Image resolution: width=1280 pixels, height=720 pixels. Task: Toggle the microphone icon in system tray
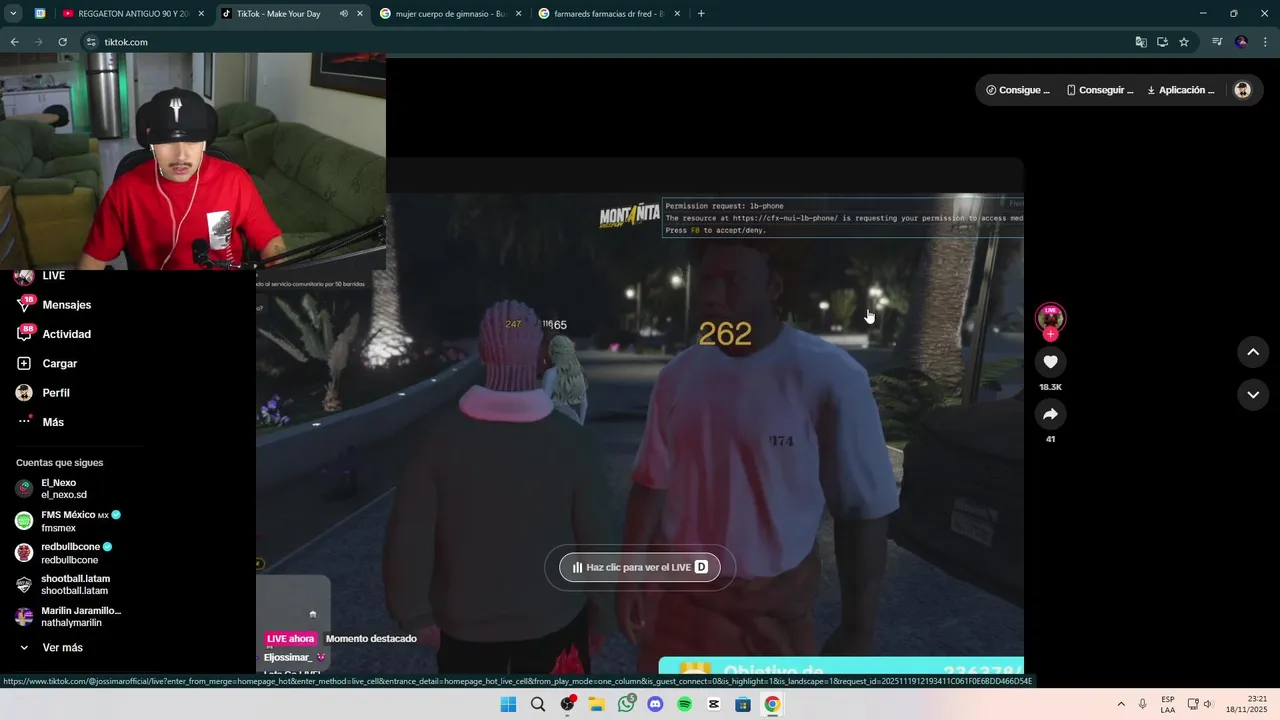pyautogui.click(x=1142, y=704)
